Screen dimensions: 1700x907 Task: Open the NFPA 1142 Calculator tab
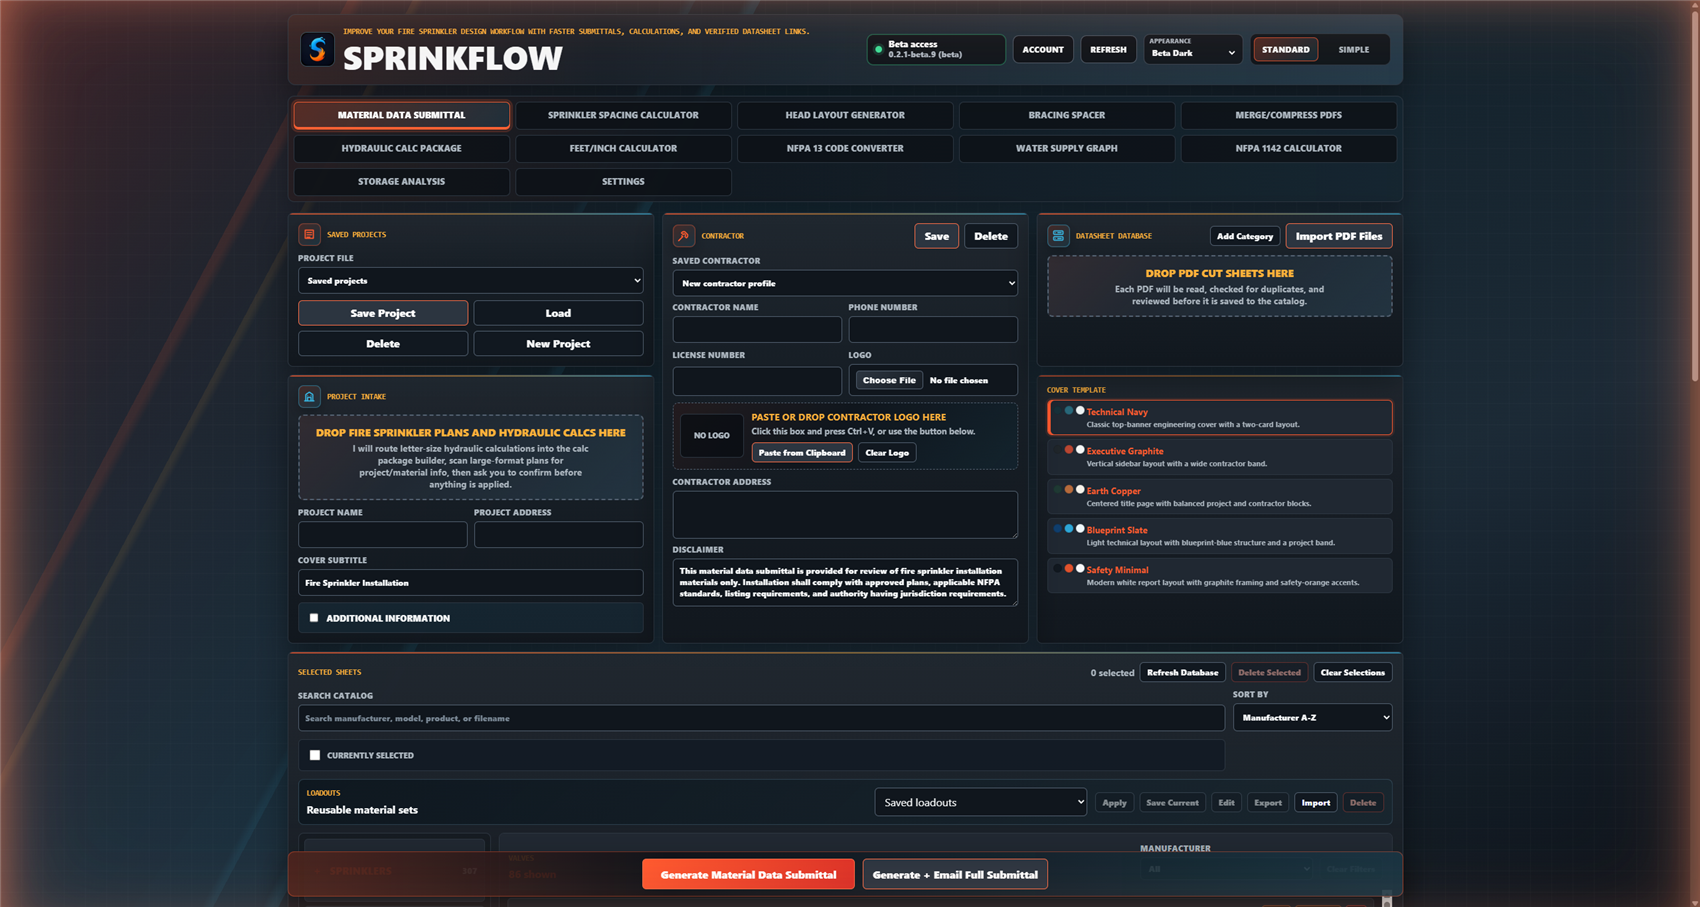tap(1288, 148)
